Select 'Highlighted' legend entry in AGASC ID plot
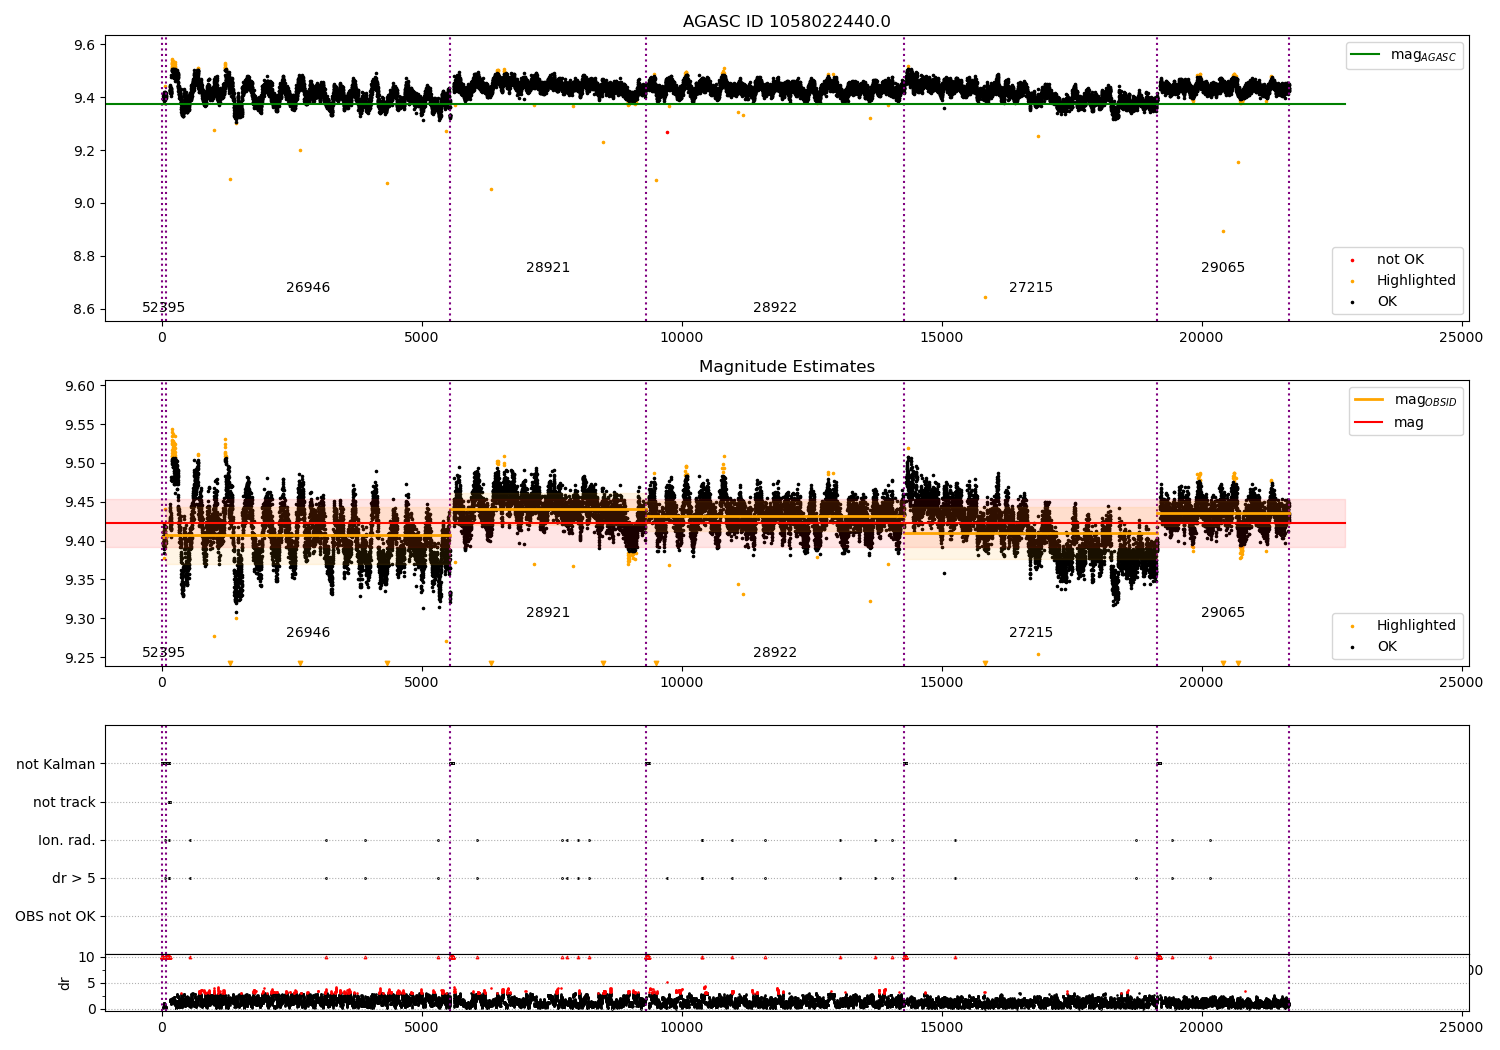Viewport: 1500px width, 1050px height. pos(1403,281)
